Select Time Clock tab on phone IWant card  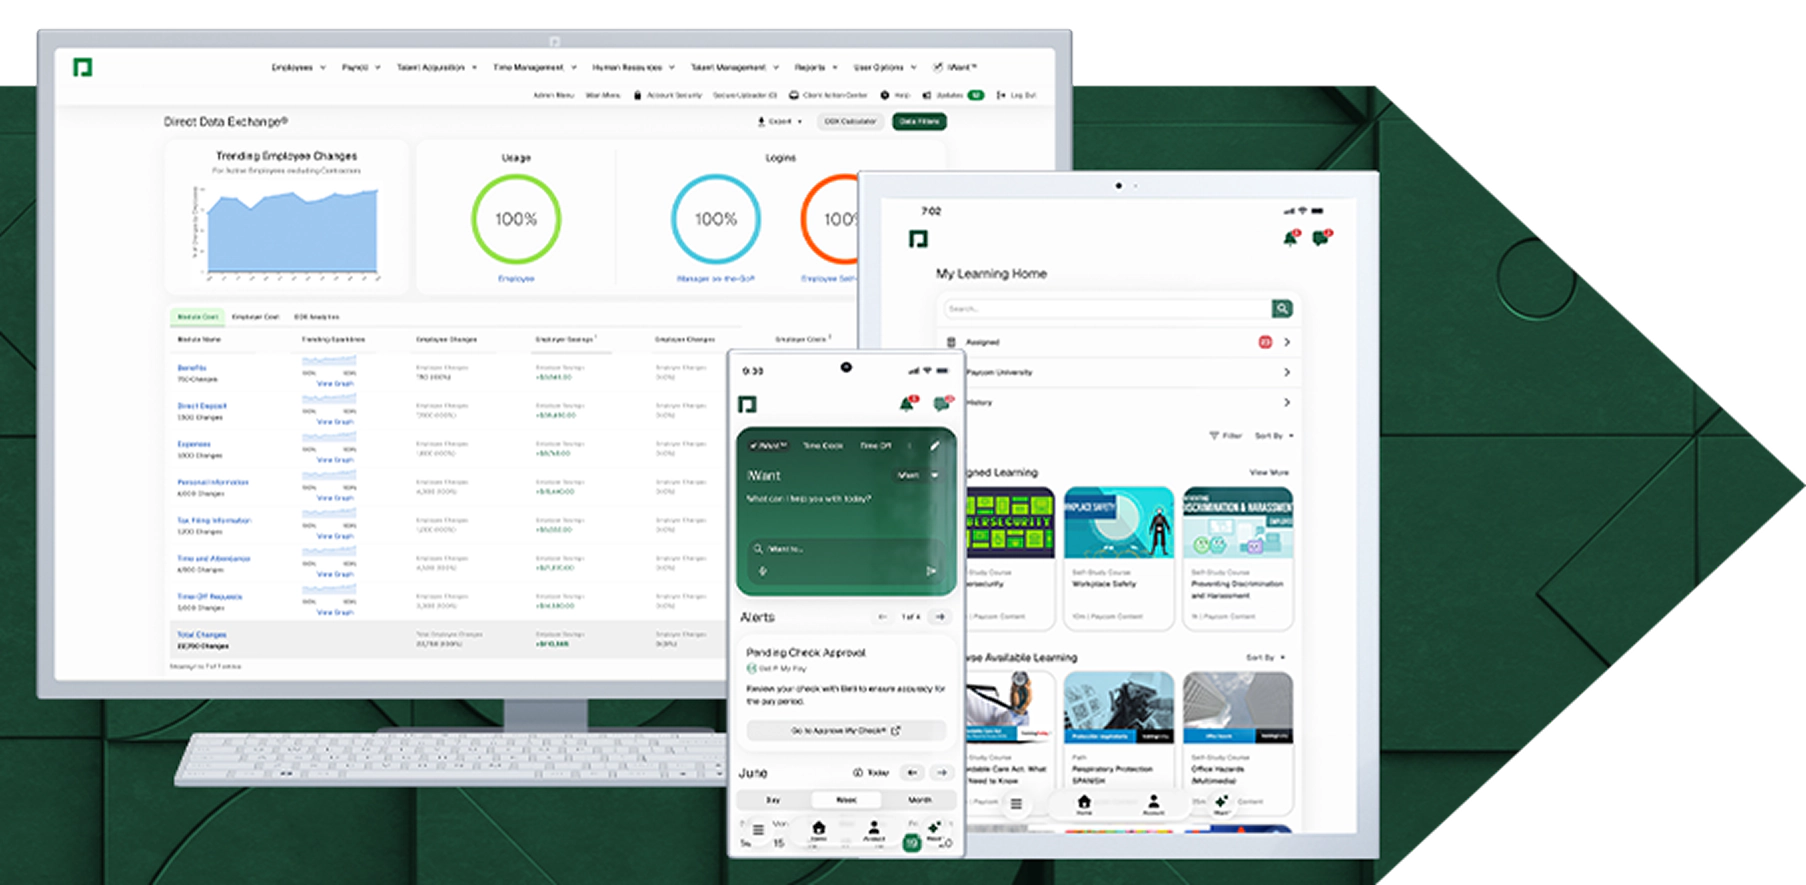[823, 446]
